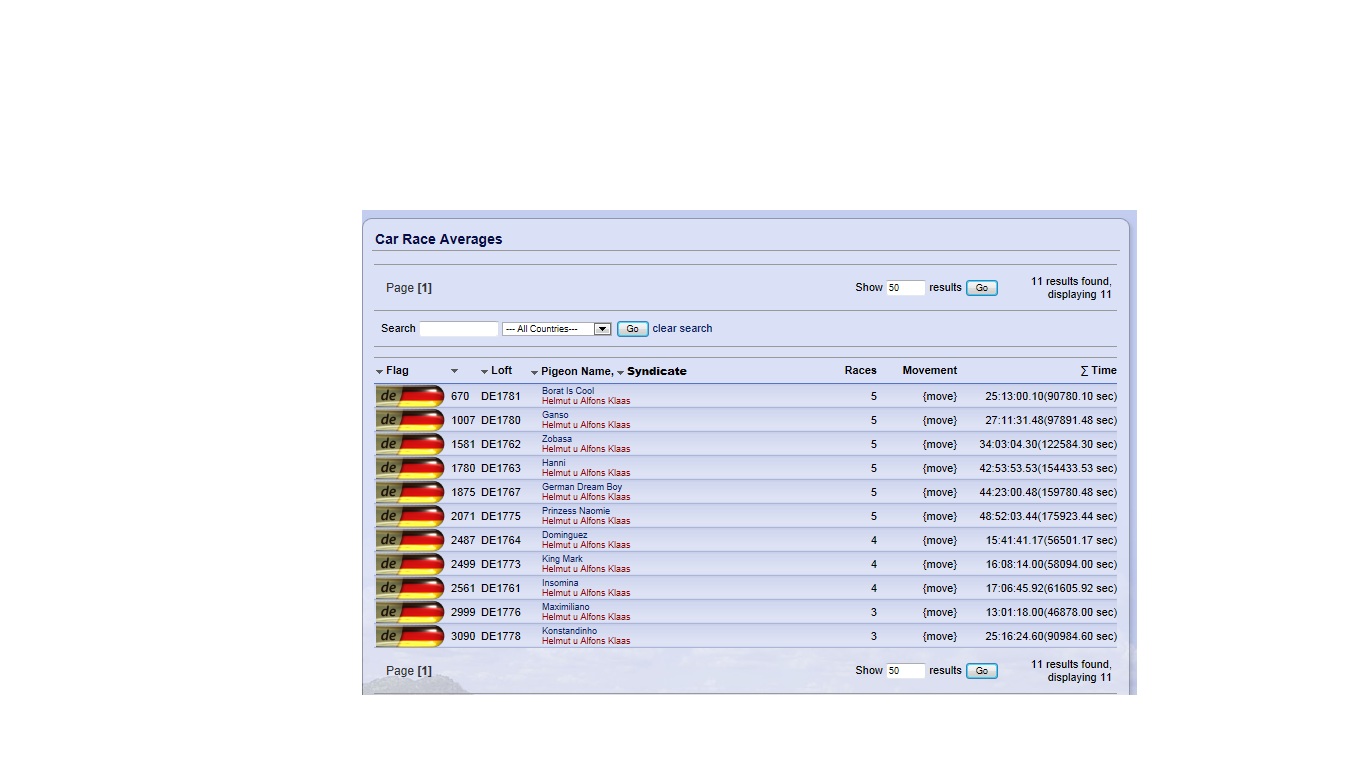The width and height of the screenshot is (1366, 768).
Task: Click the German flag in the Zobasa row
Action: [410, 444]
